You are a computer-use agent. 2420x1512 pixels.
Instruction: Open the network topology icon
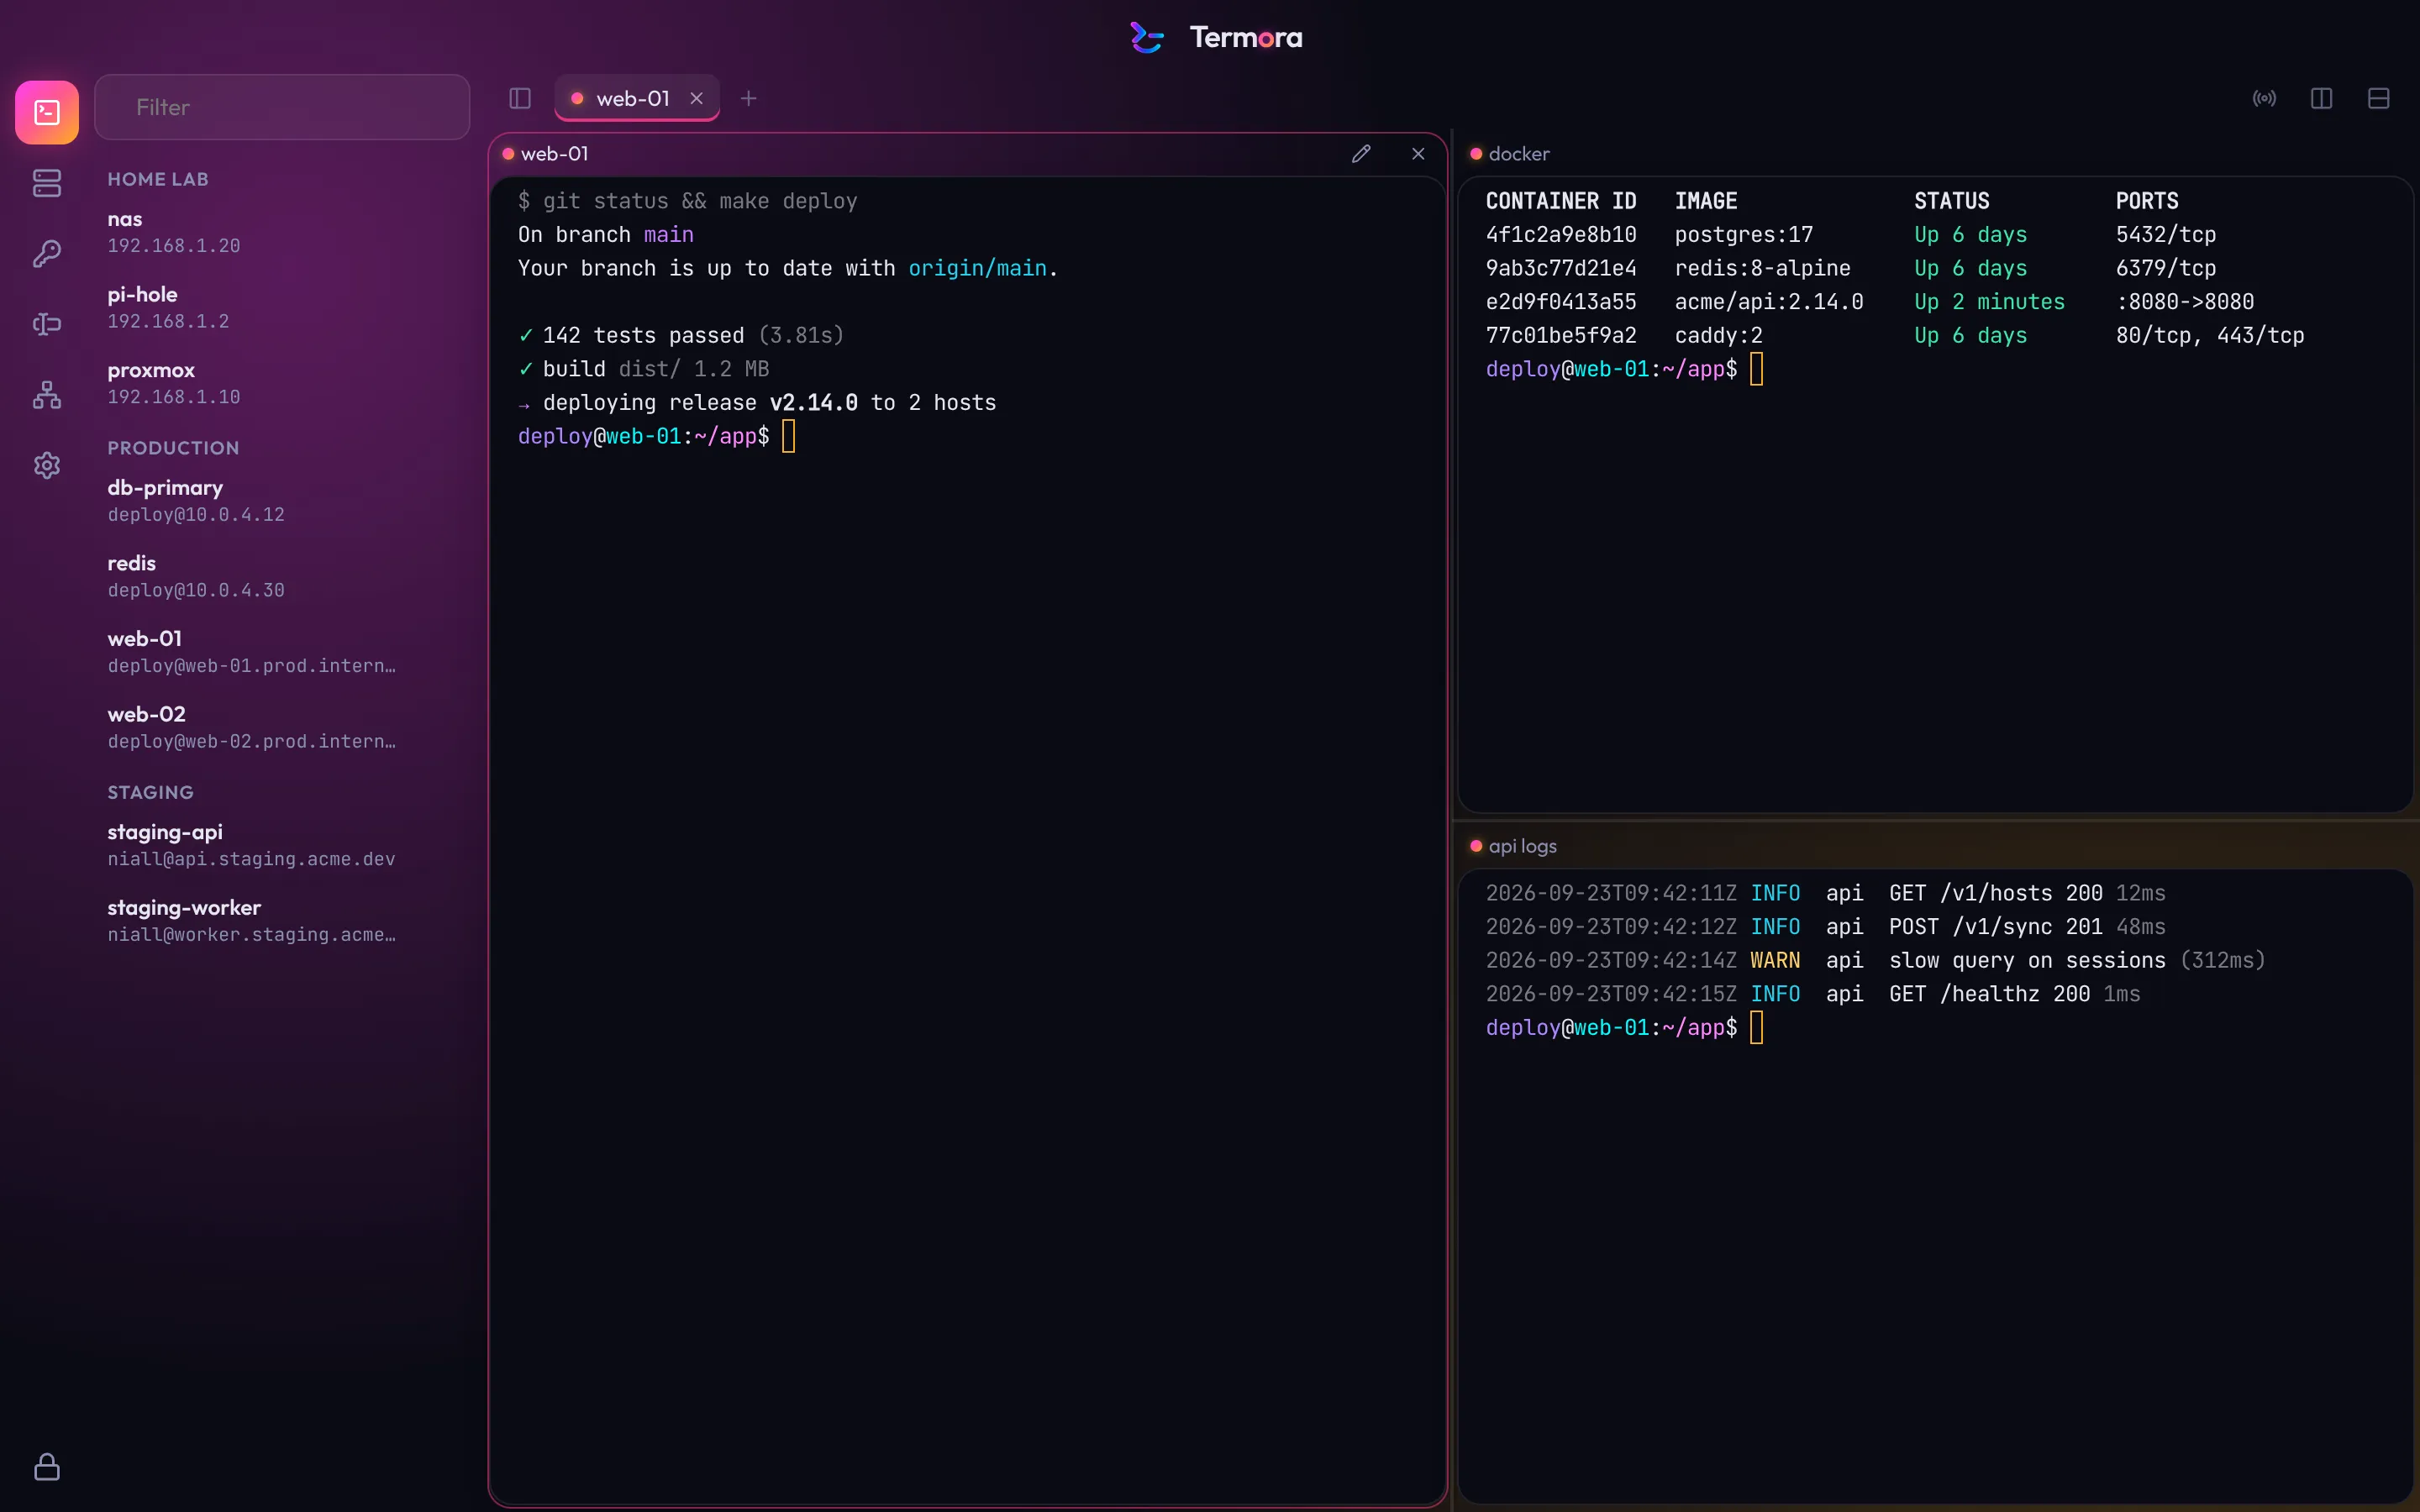pyautogui.click(x=47, y=395)
